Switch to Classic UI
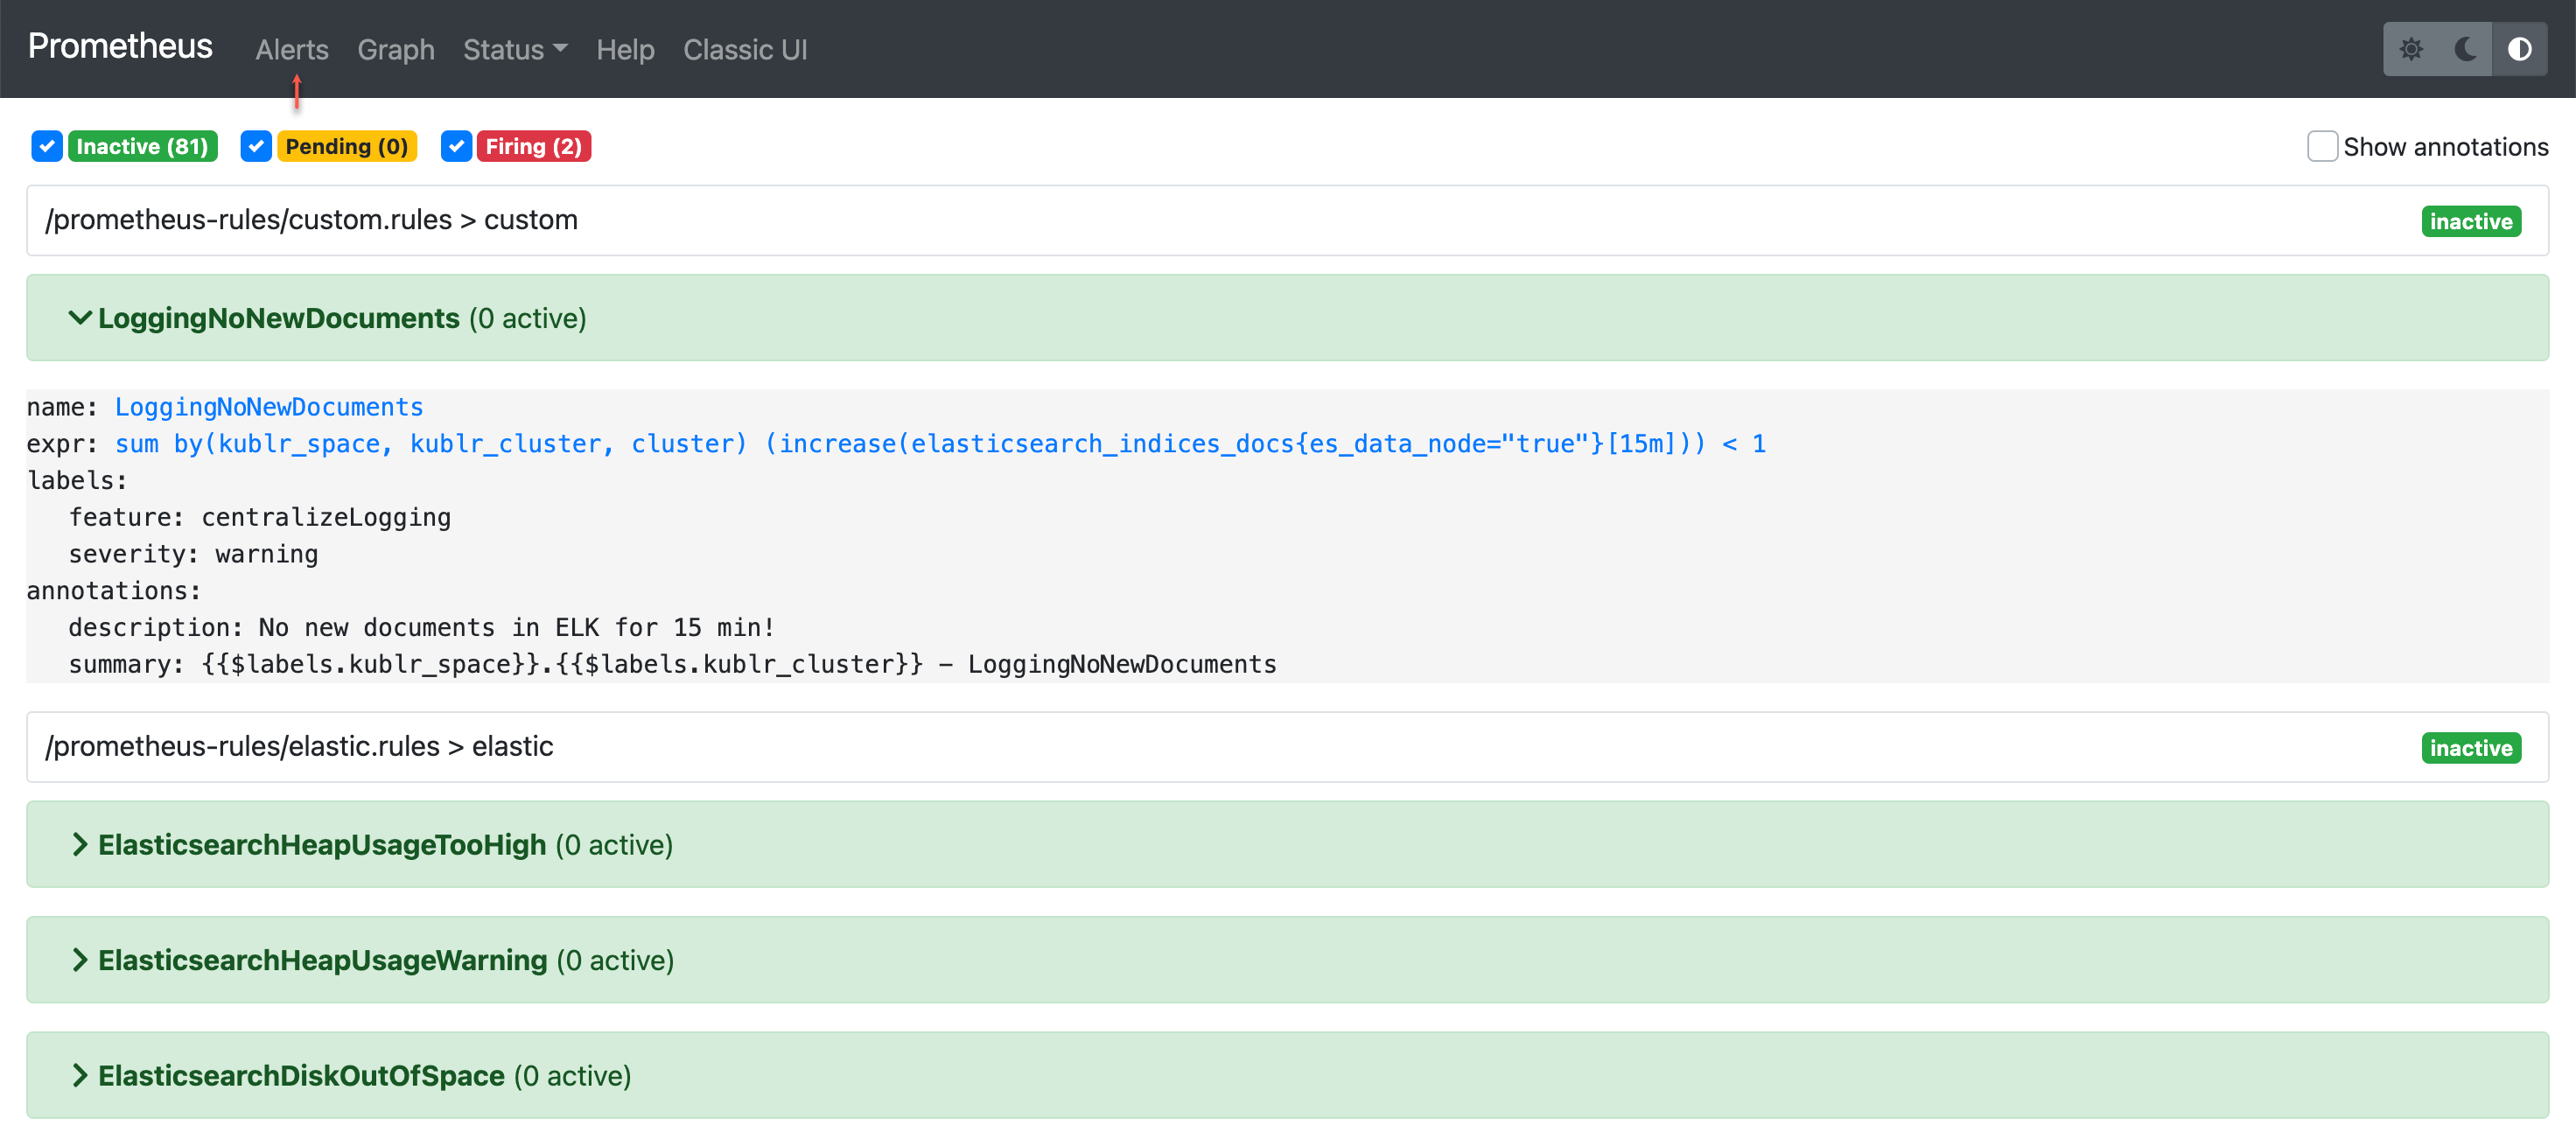Image resolution: width=2576 pixels, height=1132 pixels. tap(745, 49)
